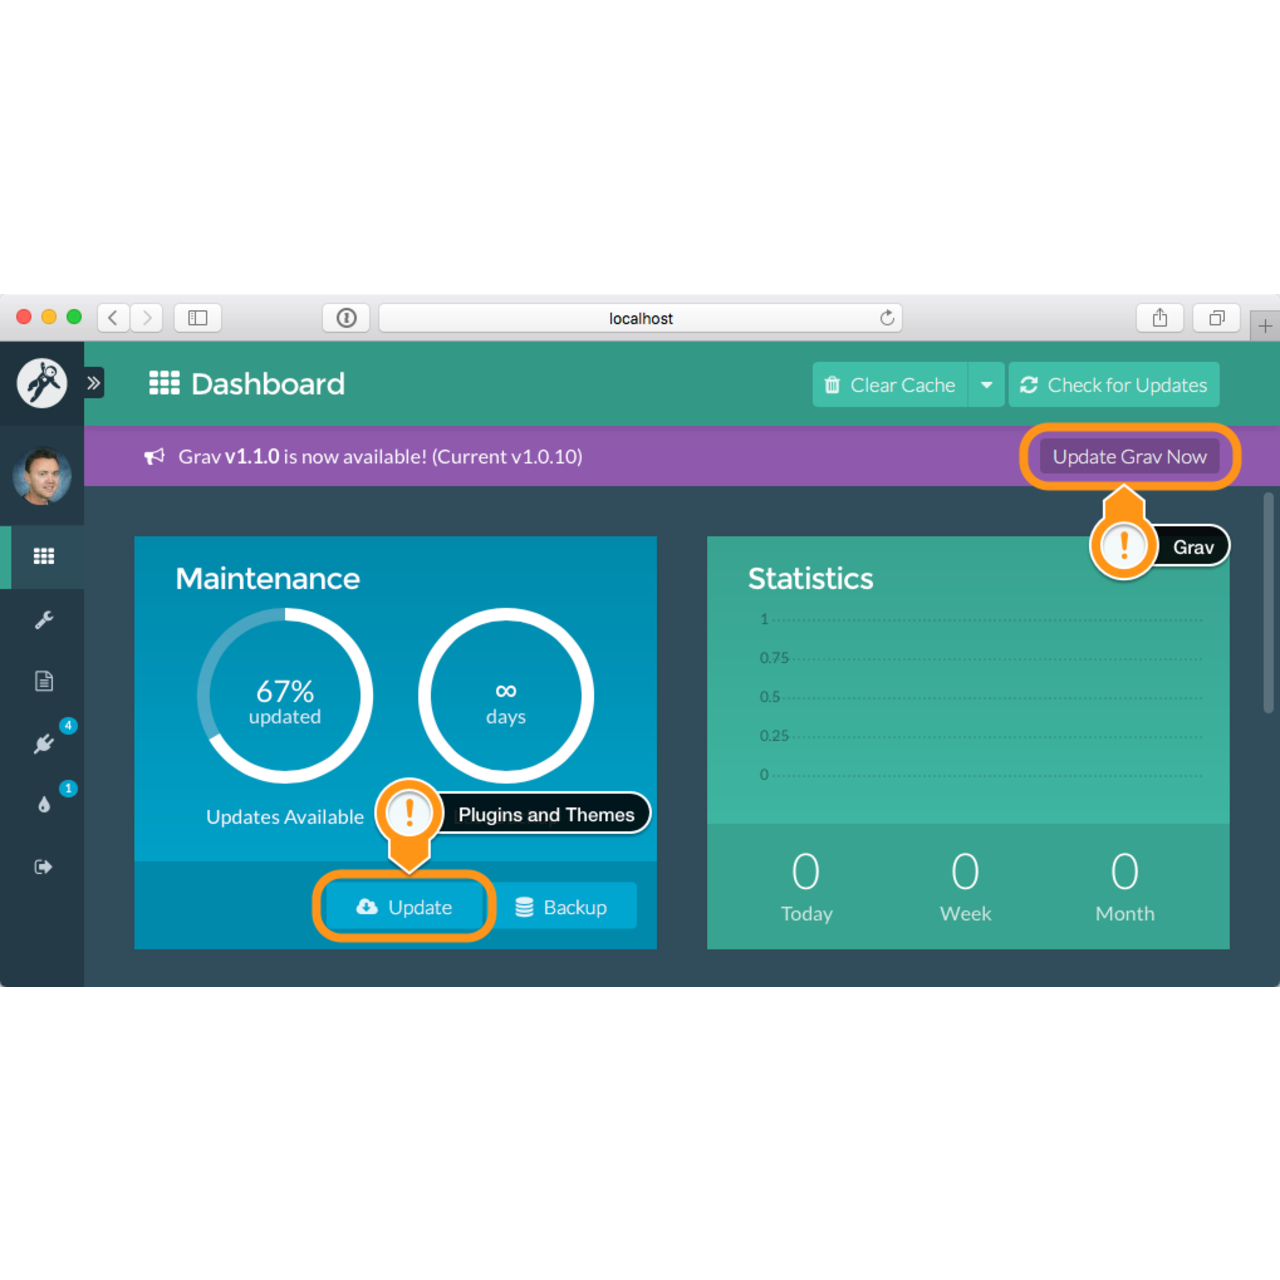This screenshot has height=1280, width=1280.
Task: Expand the sidebar with double chevron
Action: pyautogui.click(x=94, y=383)
